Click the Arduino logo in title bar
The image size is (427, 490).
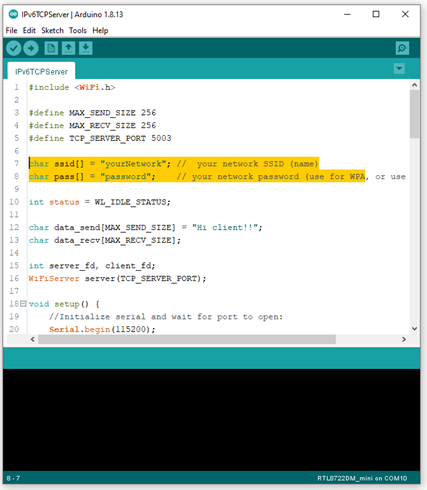[13, 14]
